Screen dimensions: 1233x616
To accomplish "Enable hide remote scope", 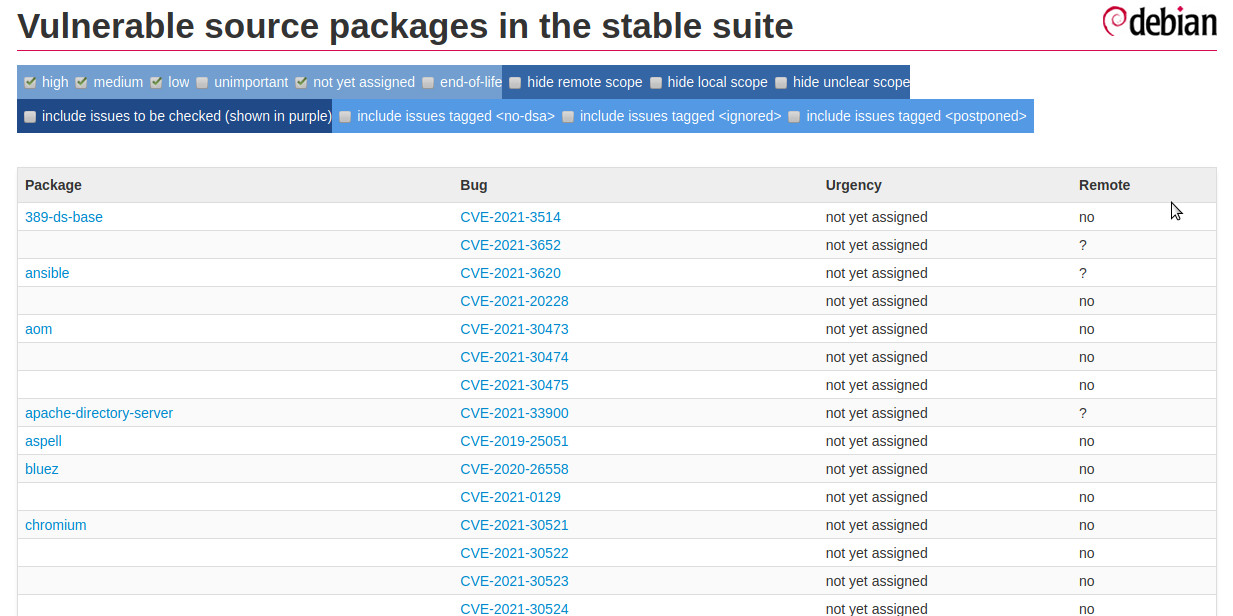I will click(x=514, y=82).
